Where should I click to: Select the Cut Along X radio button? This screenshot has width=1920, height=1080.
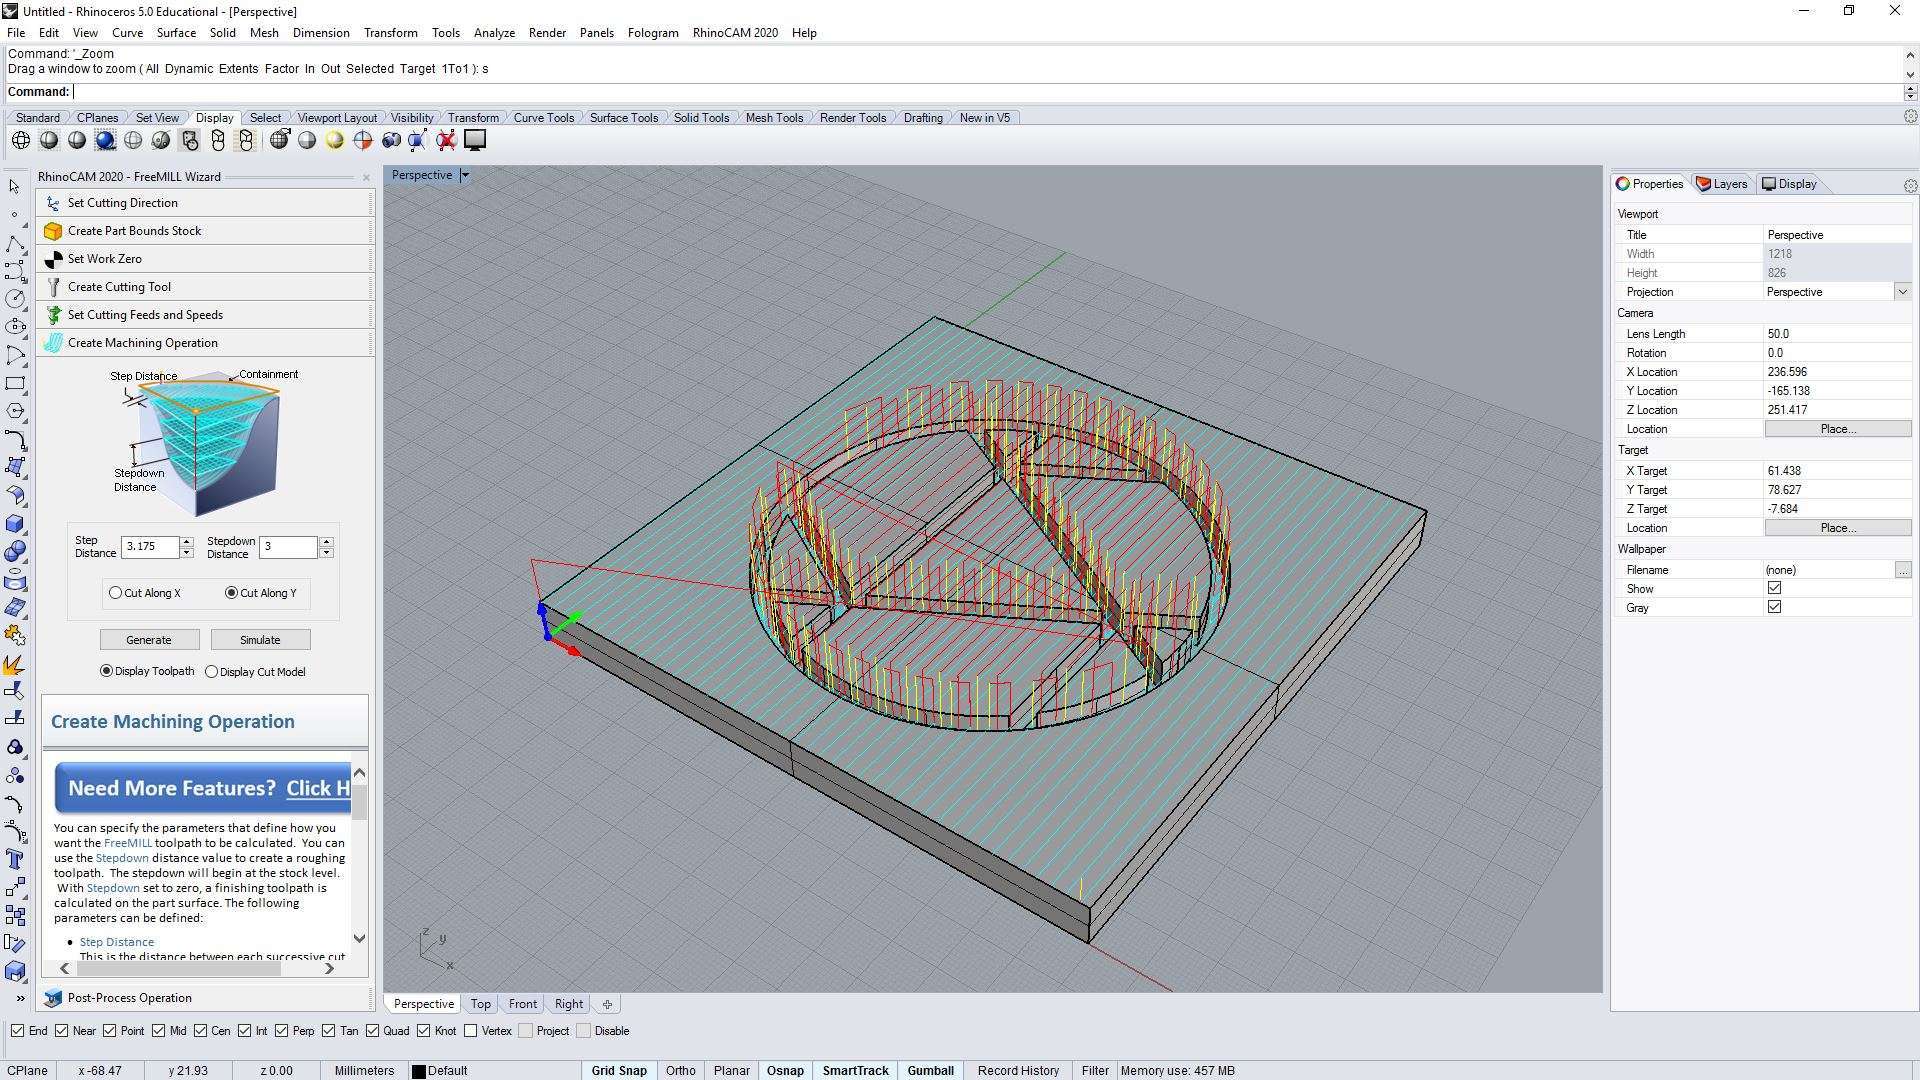click(x=116, y=593)
